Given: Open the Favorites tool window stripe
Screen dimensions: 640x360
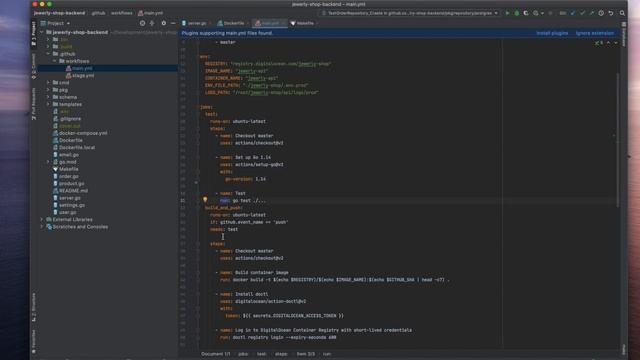Looking at the screenshot, I should 33,341.
